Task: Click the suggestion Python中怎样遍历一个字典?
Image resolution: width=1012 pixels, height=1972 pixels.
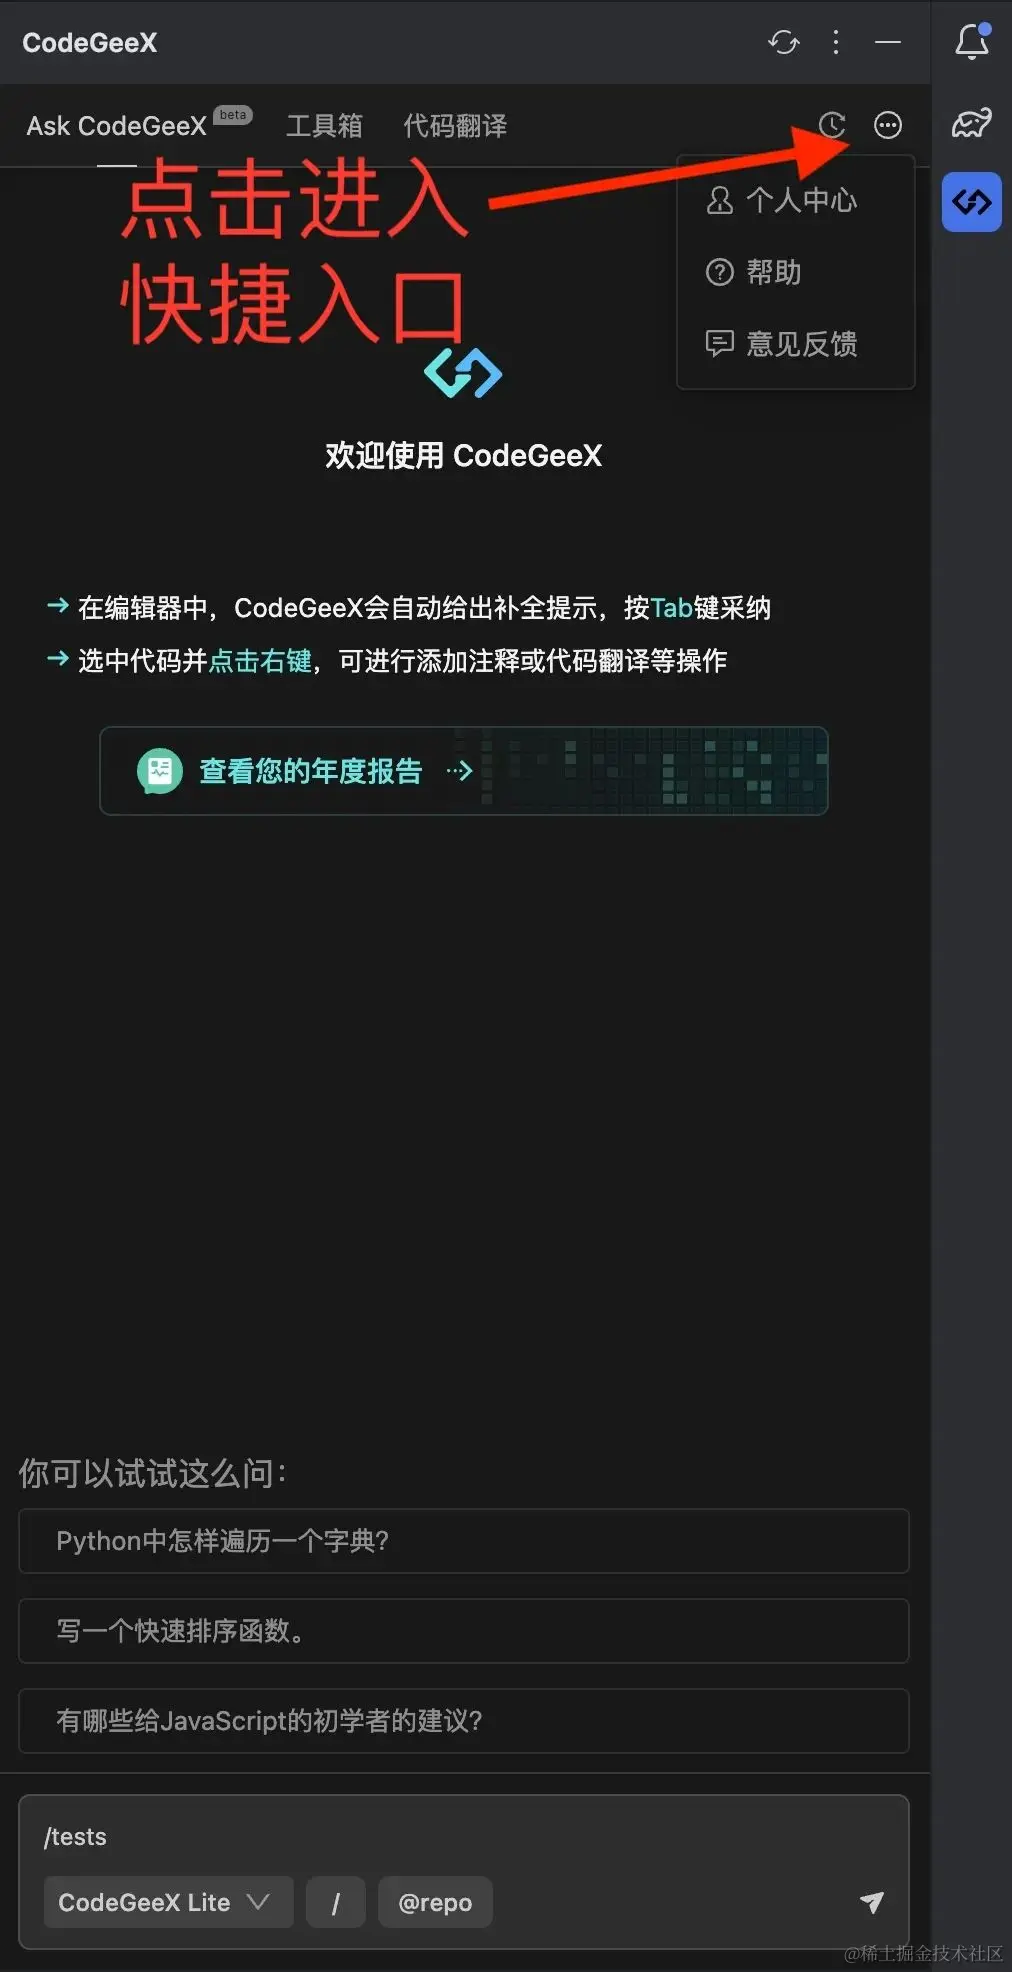Action: [464, 1541]
